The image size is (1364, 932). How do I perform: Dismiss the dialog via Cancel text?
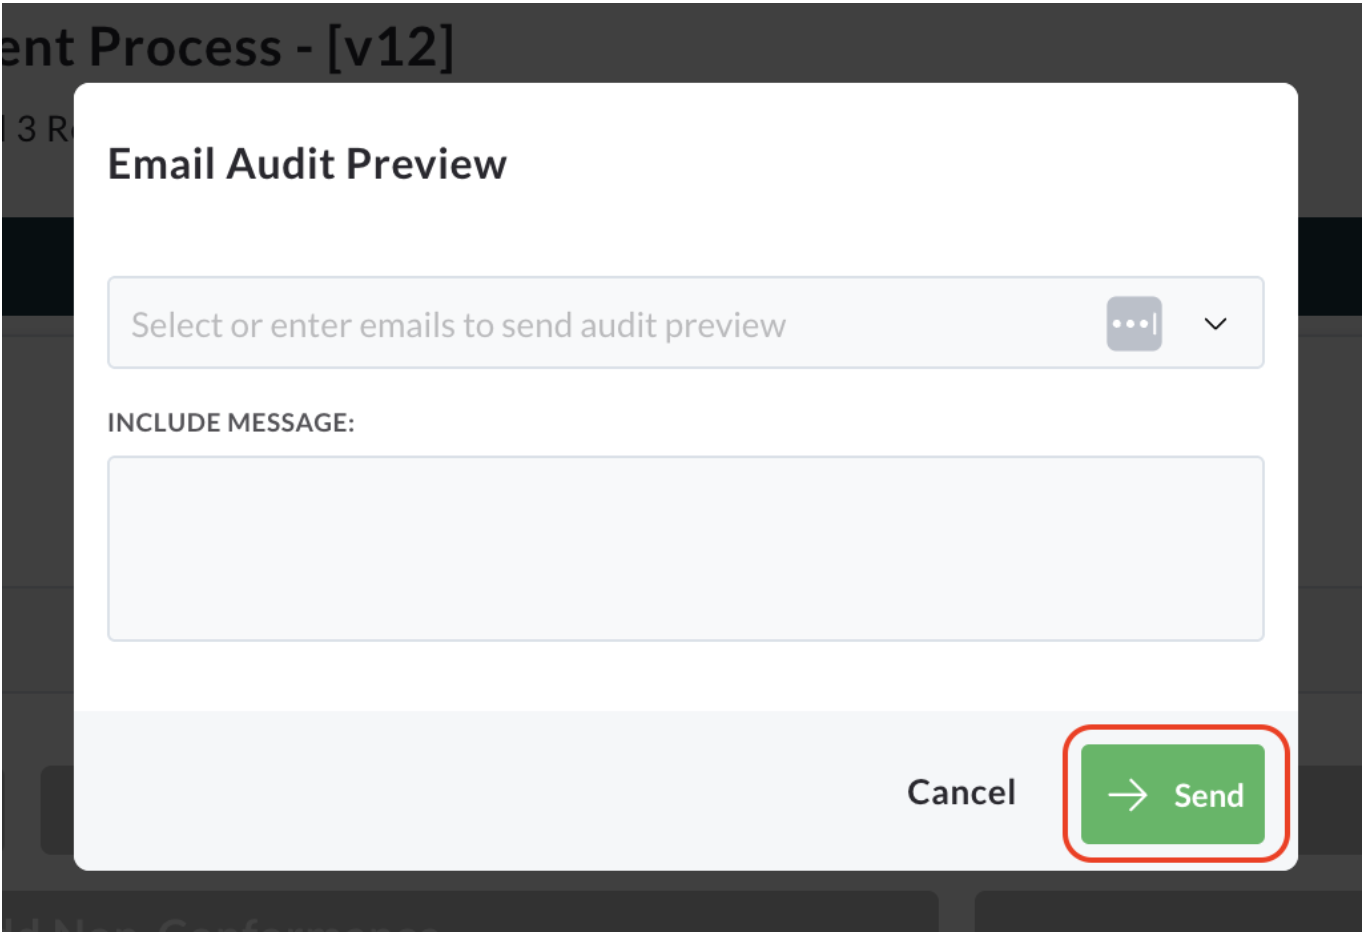(961, 792)
